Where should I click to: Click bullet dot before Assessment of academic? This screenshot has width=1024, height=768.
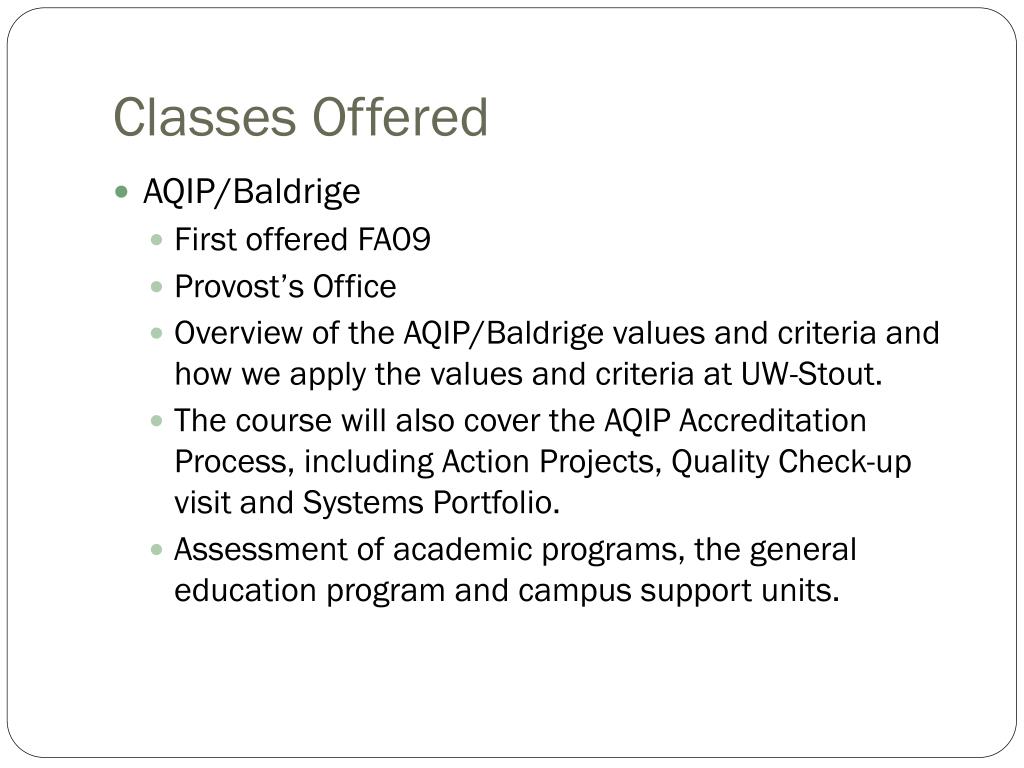point(156,550)
